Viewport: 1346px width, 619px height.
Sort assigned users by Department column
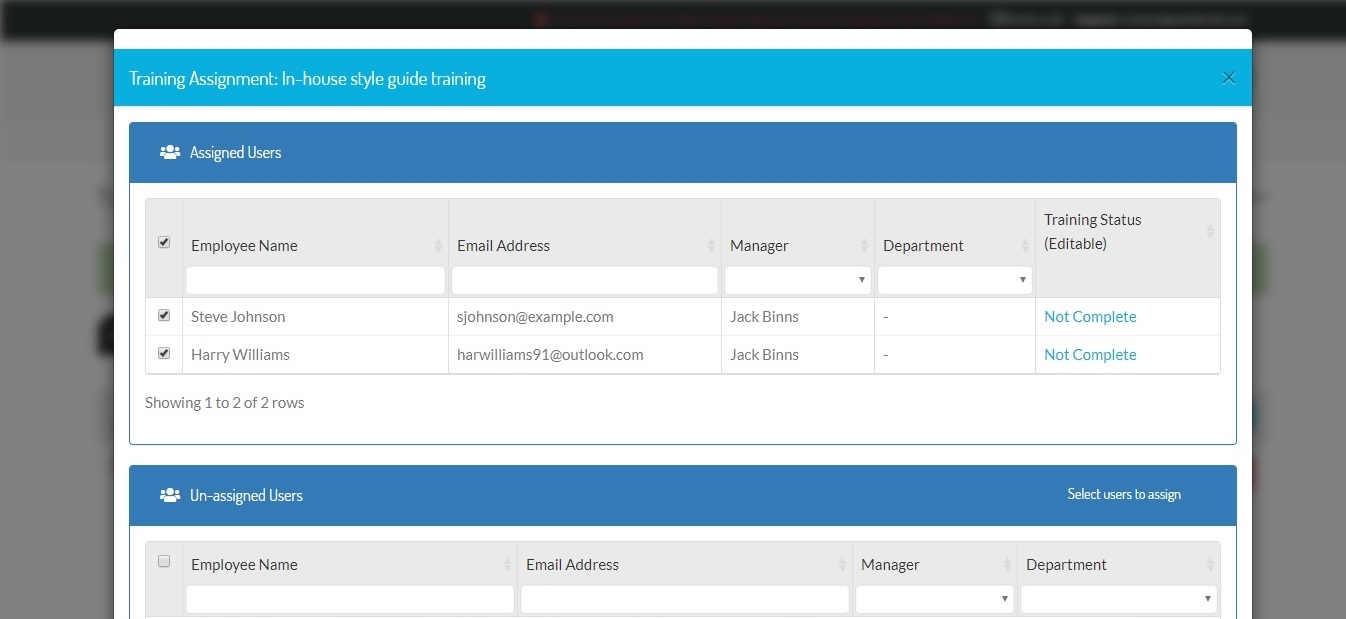click(1025, 246)
